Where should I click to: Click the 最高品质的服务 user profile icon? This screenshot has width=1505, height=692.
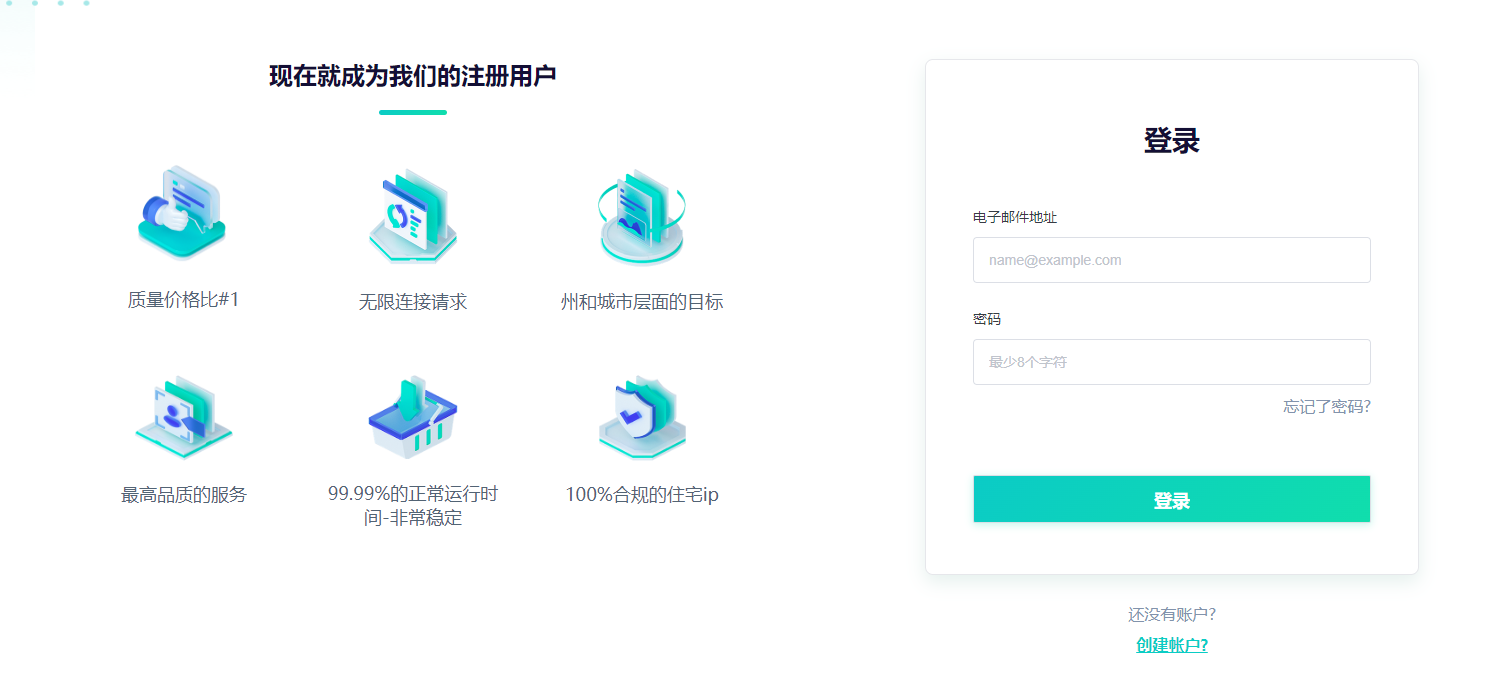pos(182,415)
